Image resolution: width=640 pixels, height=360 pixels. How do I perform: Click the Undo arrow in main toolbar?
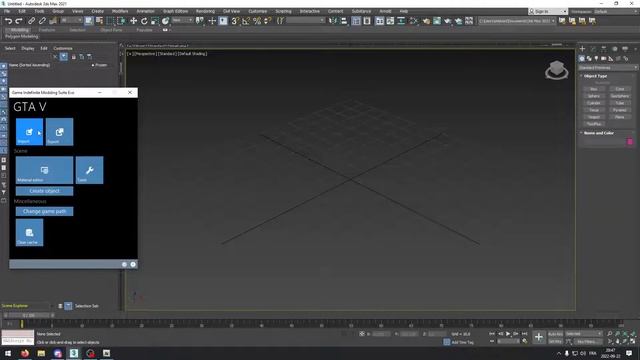[8, 21]
